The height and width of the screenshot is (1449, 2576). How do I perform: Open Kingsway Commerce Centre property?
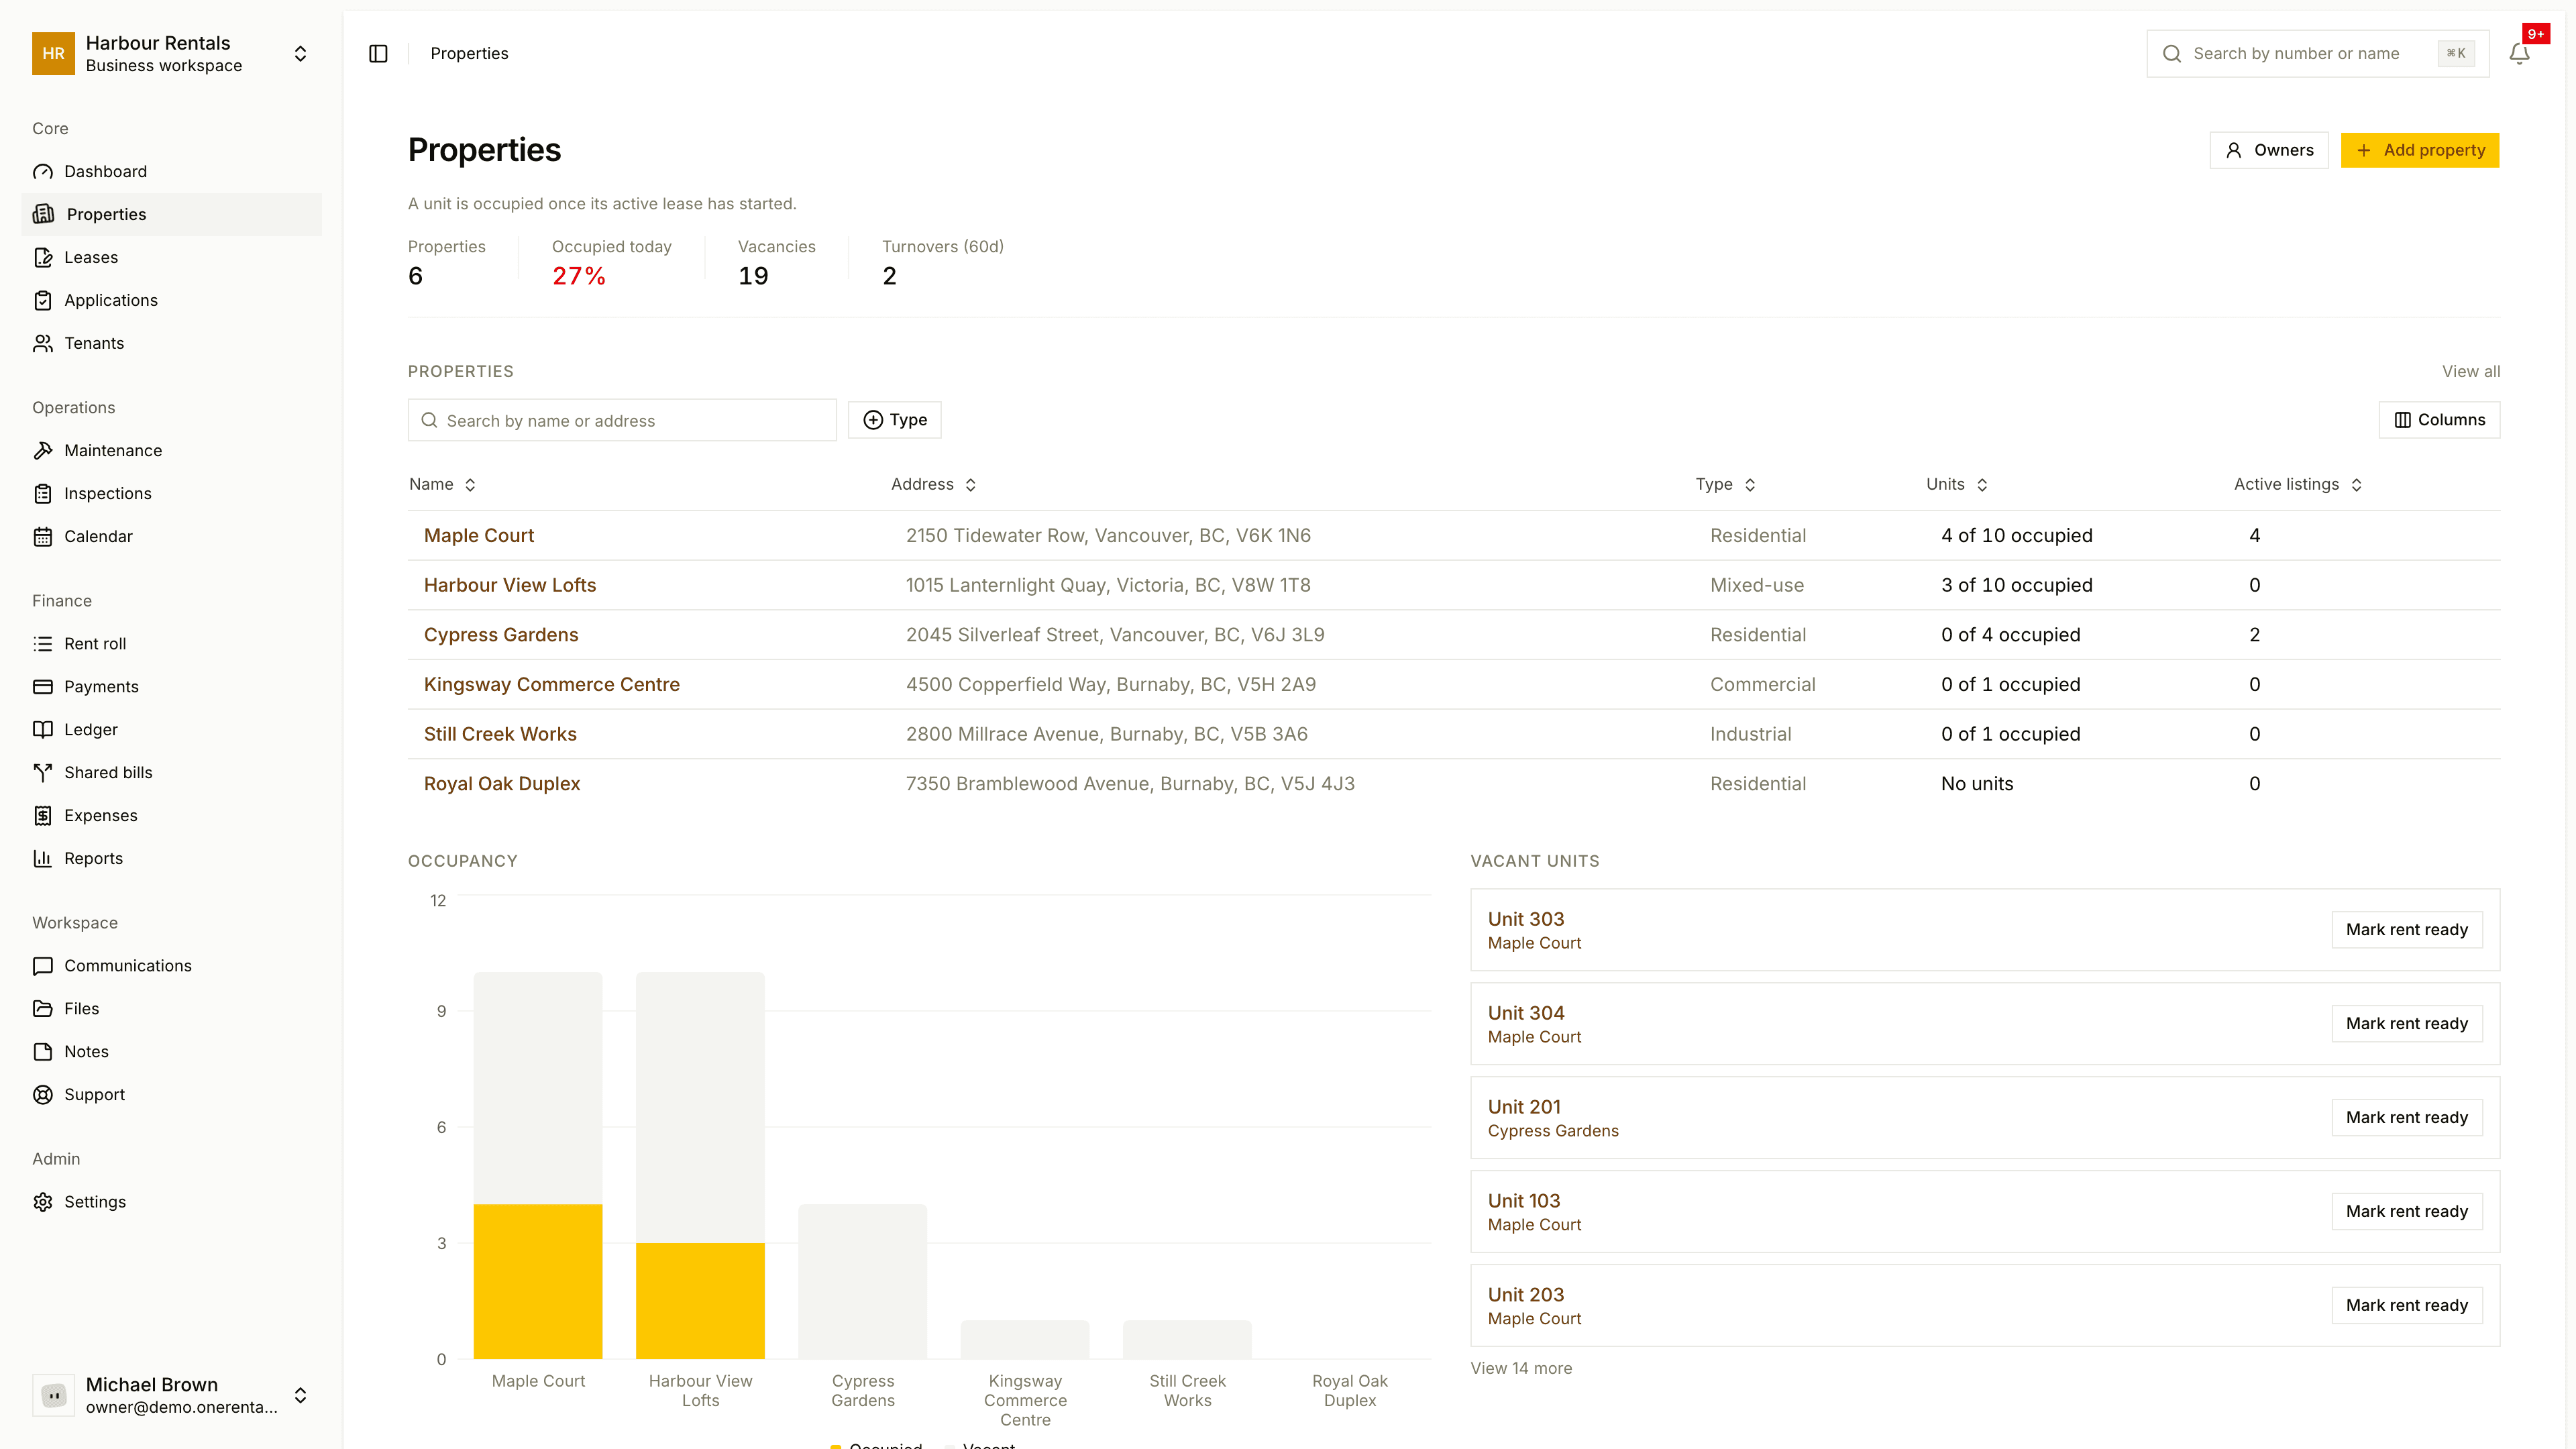pos(552,684)
